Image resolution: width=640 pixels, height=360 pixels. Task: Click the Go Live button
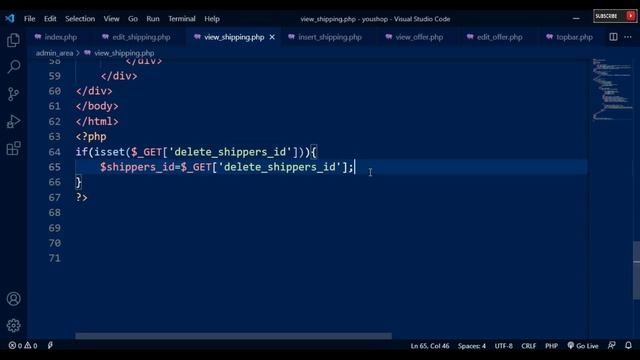pyautogui.click(x=583, y=346)
